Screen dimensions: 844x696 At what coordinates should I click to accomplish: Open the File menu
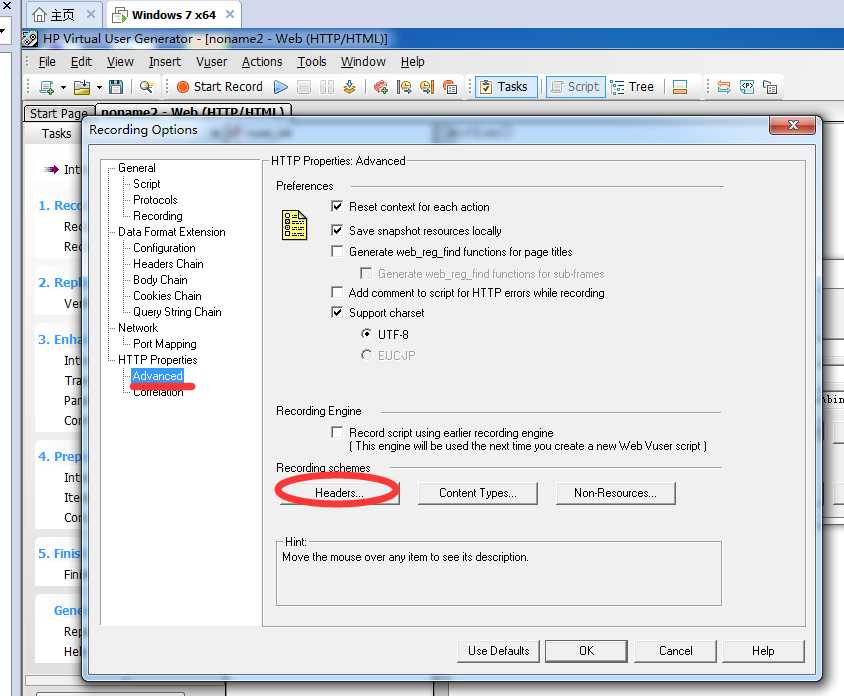(x=47, y=62)
